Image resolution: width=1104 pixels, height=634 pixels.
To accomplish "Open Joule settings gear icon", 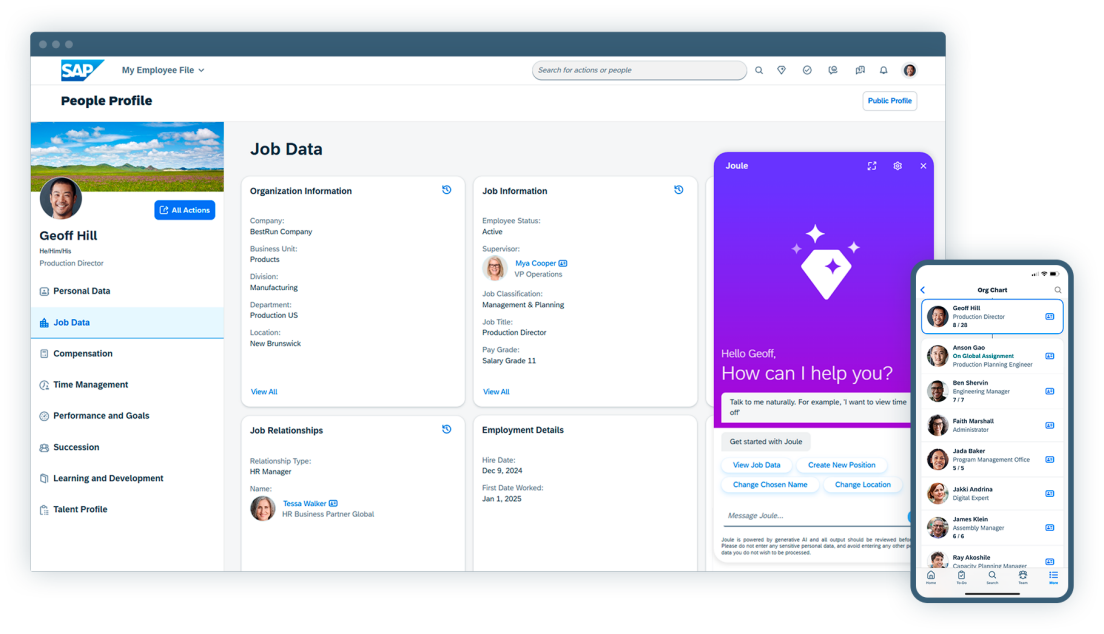I will click(x=897, y=166).
